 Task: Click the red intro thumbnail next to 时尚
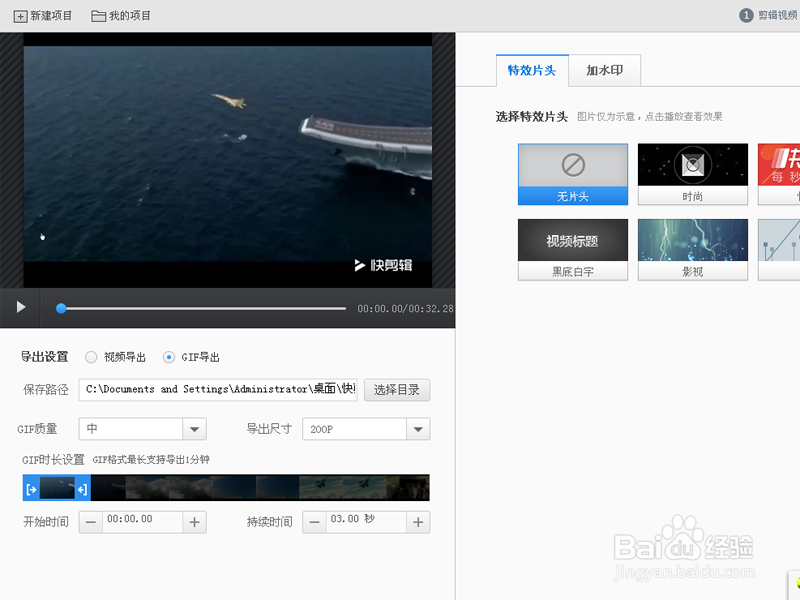click(779, 174)
